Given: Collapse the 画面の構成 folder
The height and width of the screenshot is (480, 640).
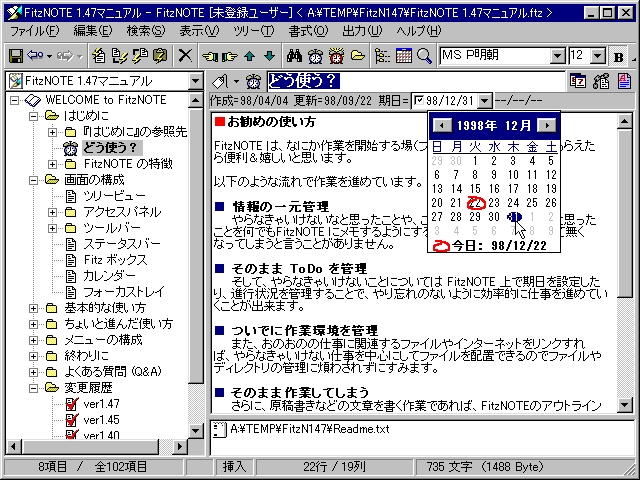Looking at the screenshot, I should tap(34, 180).
